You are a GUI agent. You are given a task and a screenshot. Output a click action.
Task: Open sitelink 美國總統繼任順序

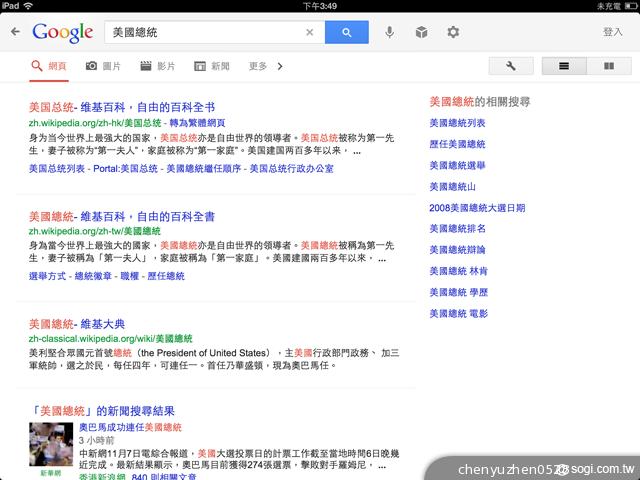point(204,169)
